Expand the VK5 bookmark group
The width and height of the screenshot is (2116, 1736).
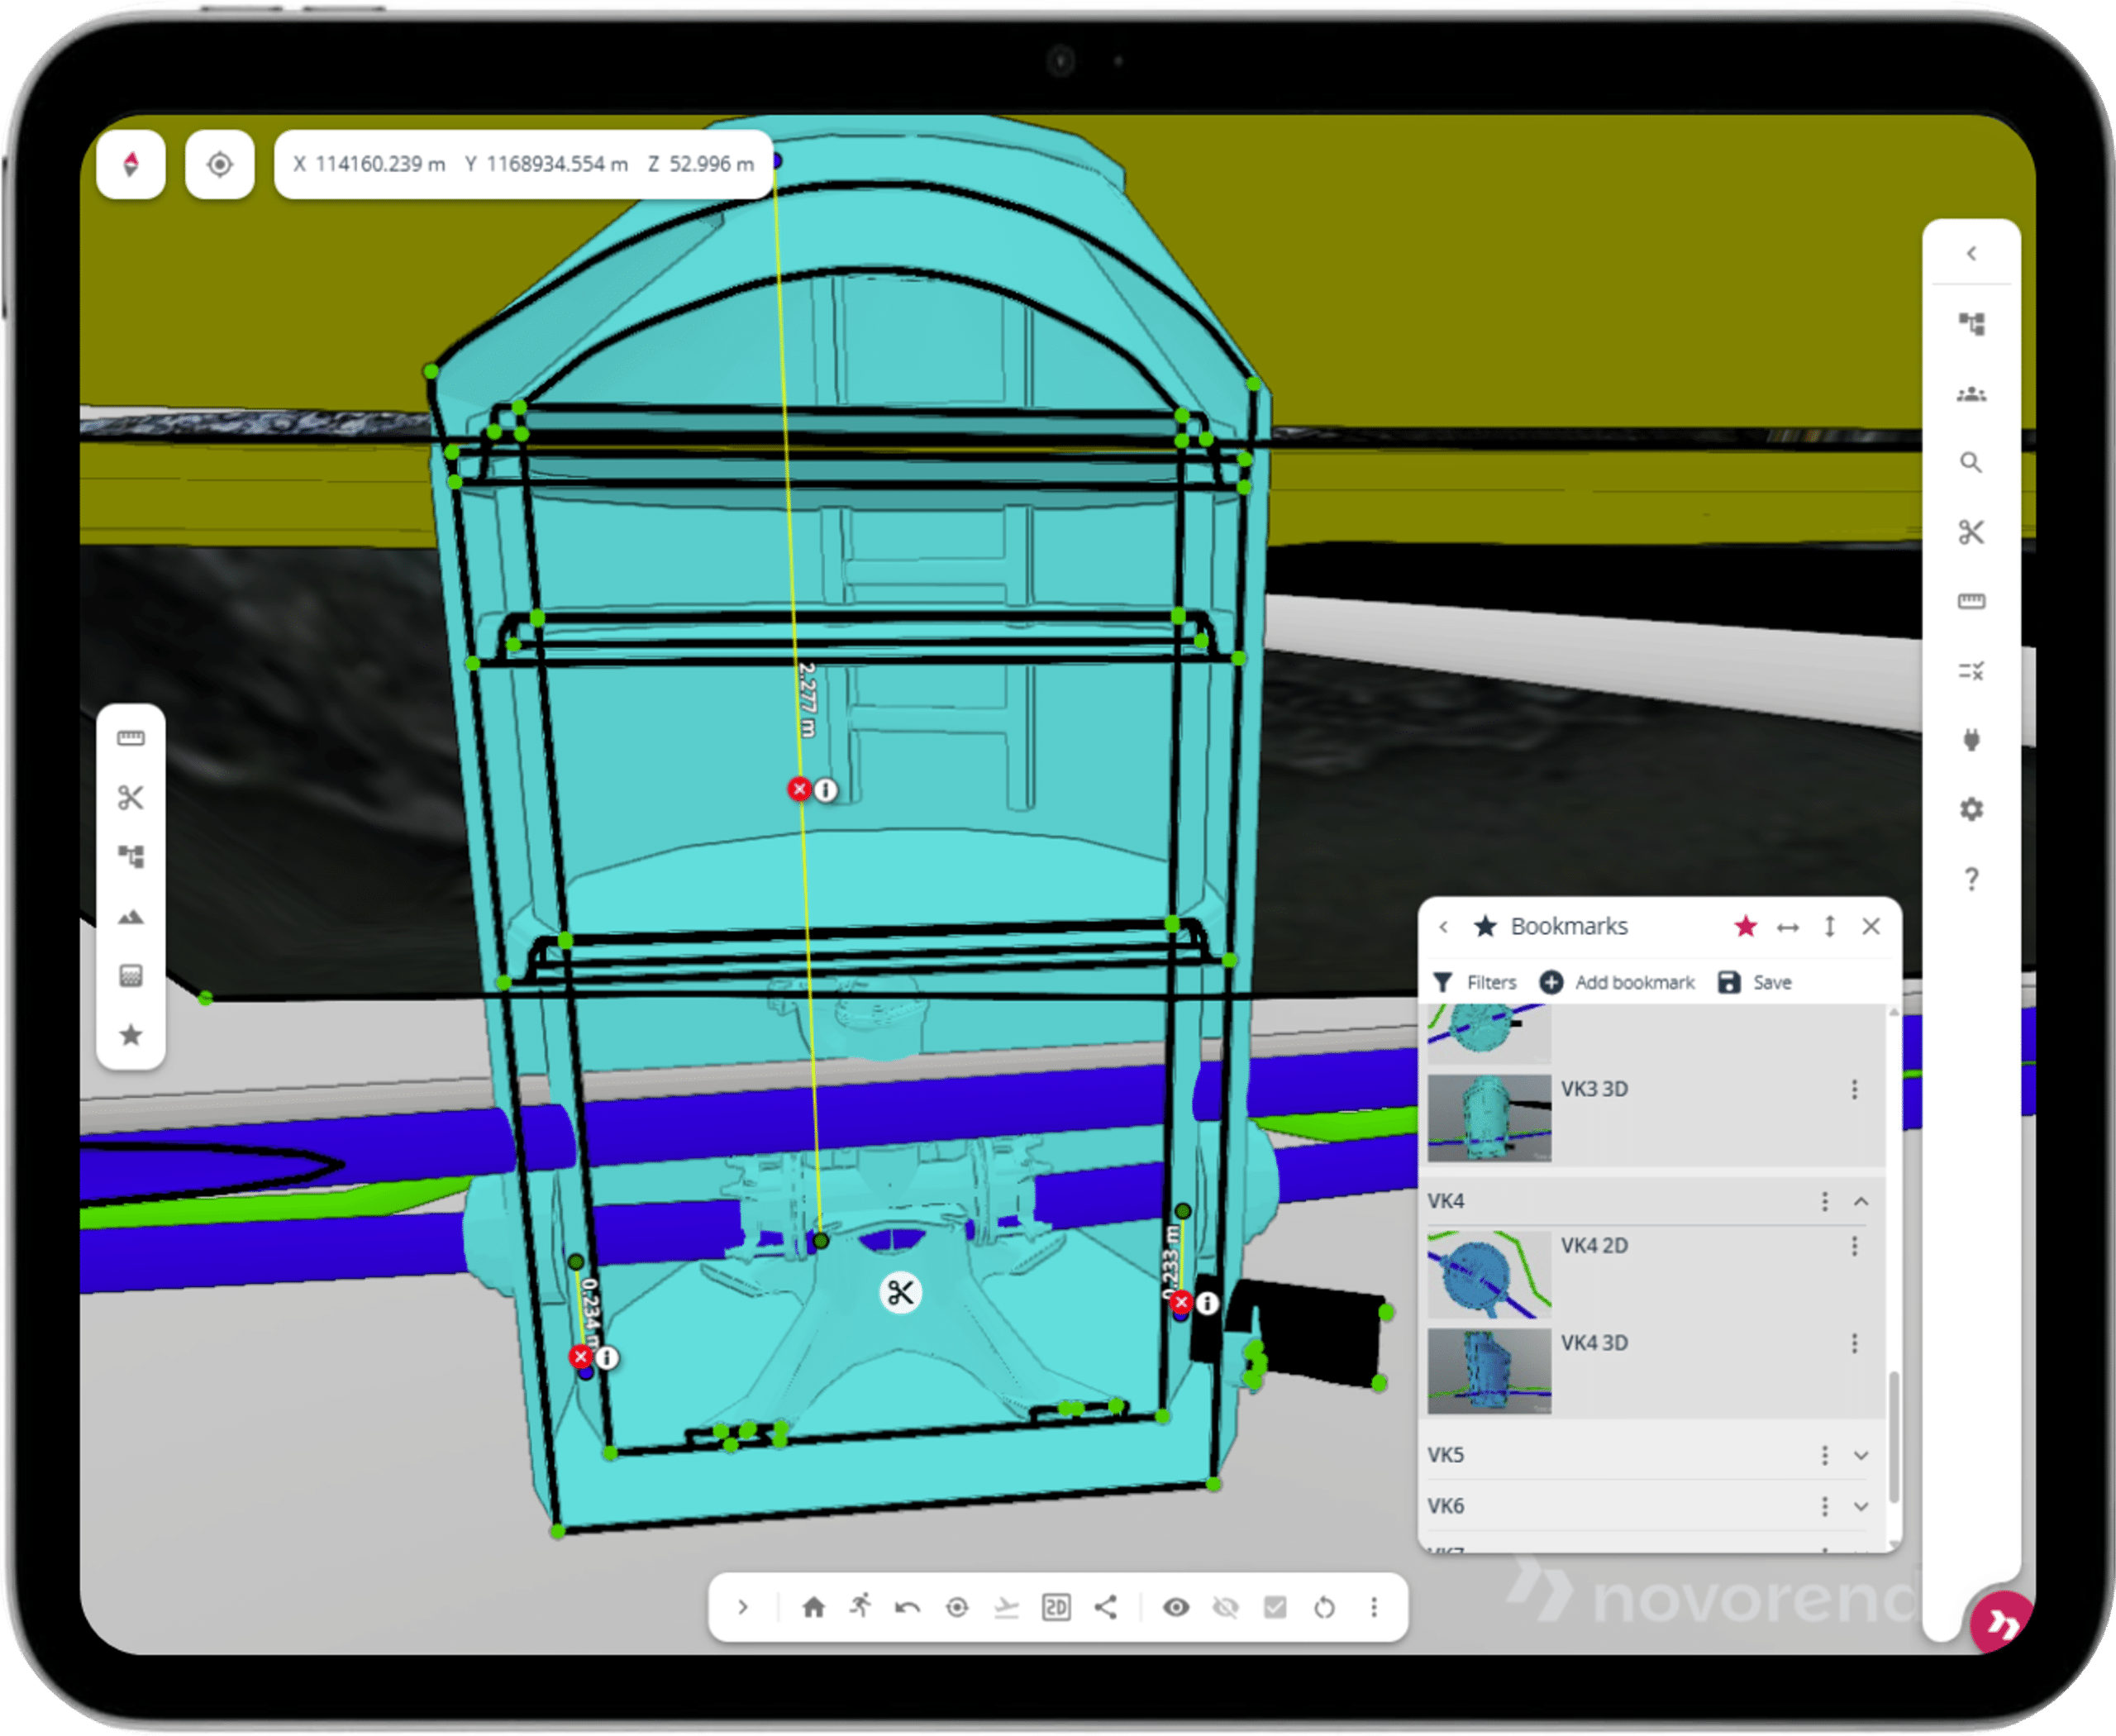[x=1861, y=1455]
